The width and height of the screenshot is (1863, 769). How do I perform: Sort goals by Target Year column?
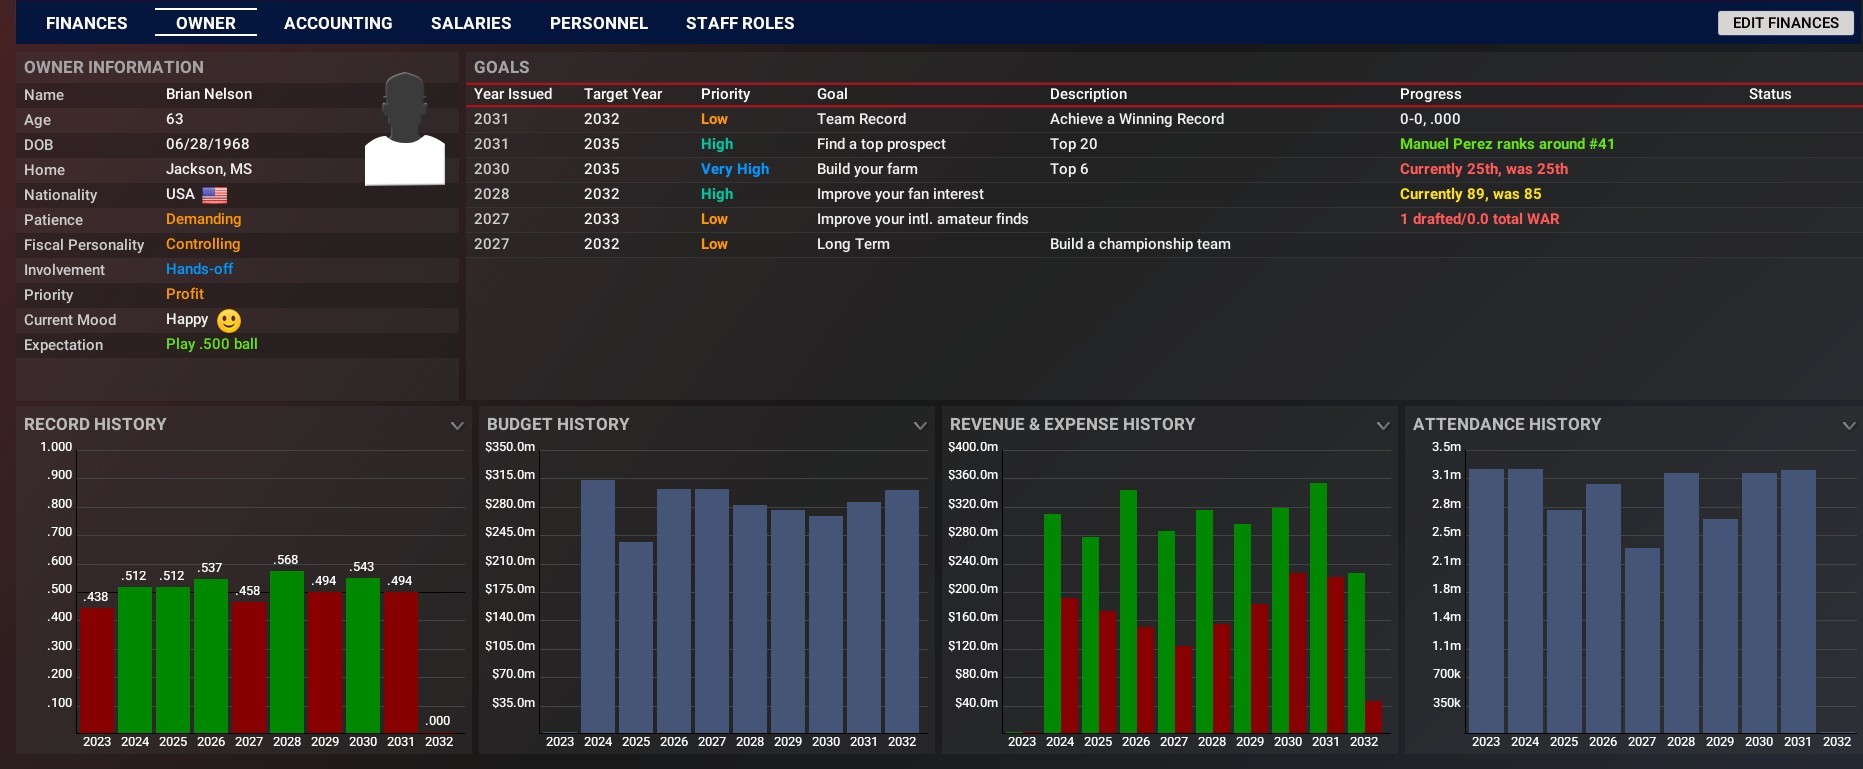[x=622, y=94]
